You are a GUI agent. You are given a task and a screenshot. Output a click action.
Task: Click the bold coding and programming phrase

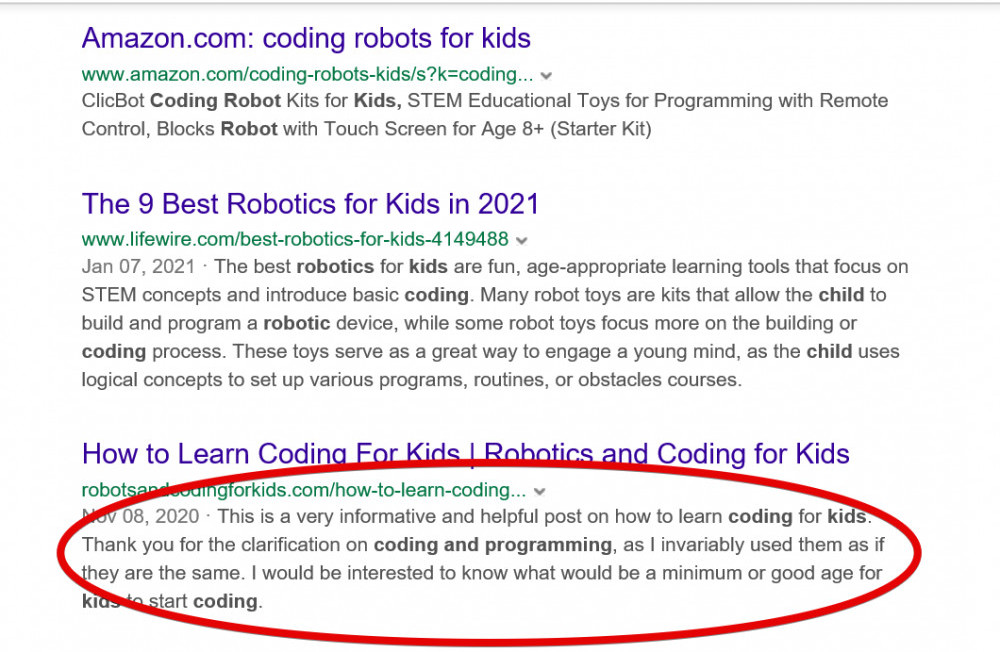[492, 545]
